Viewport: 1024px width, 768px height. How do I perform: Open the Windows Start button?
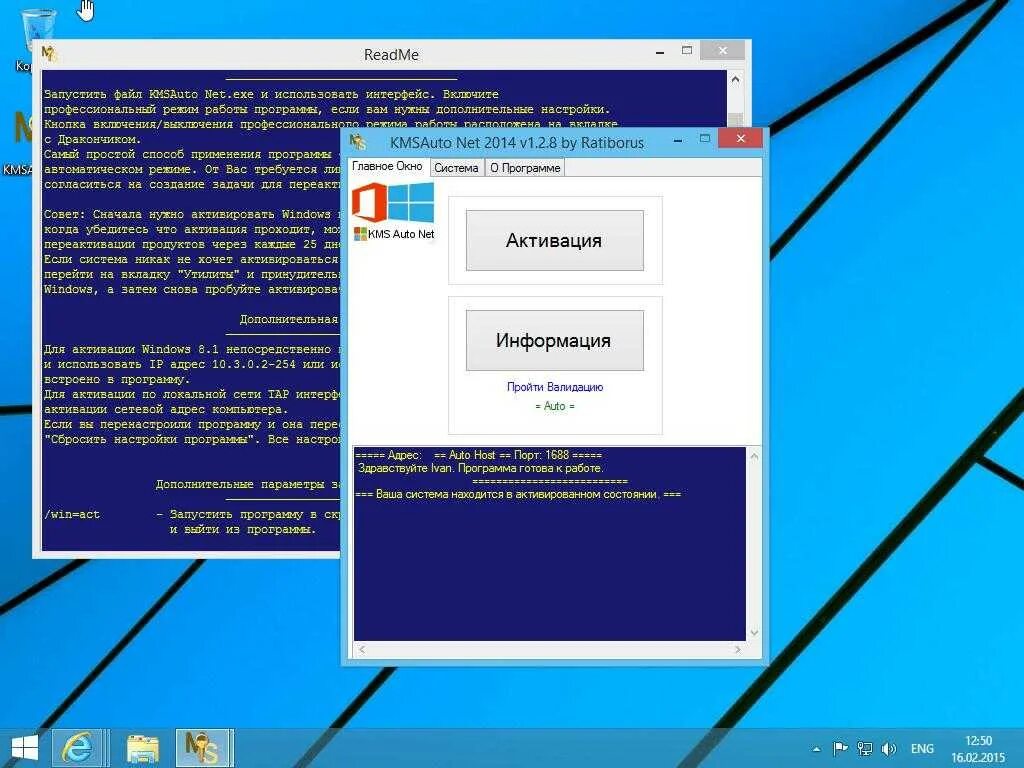(25, 748)
